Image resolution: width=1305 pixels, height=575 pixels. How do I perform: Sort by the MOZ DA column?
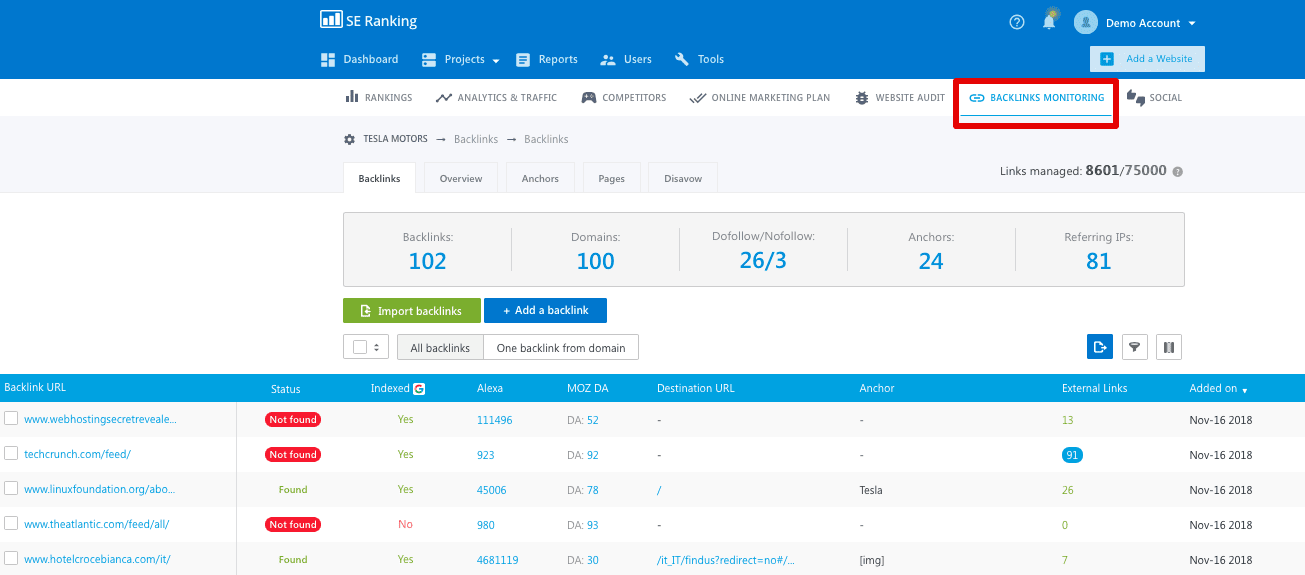pyautogui.click(x=589, y=388)
